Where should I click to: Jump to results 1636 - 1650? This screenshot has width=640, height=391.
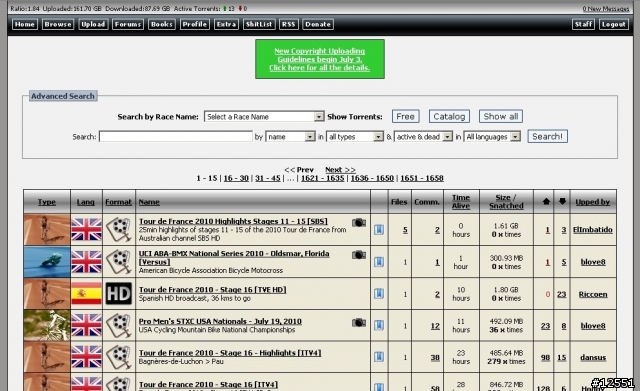pyautogui.click(x=372, y=178)
